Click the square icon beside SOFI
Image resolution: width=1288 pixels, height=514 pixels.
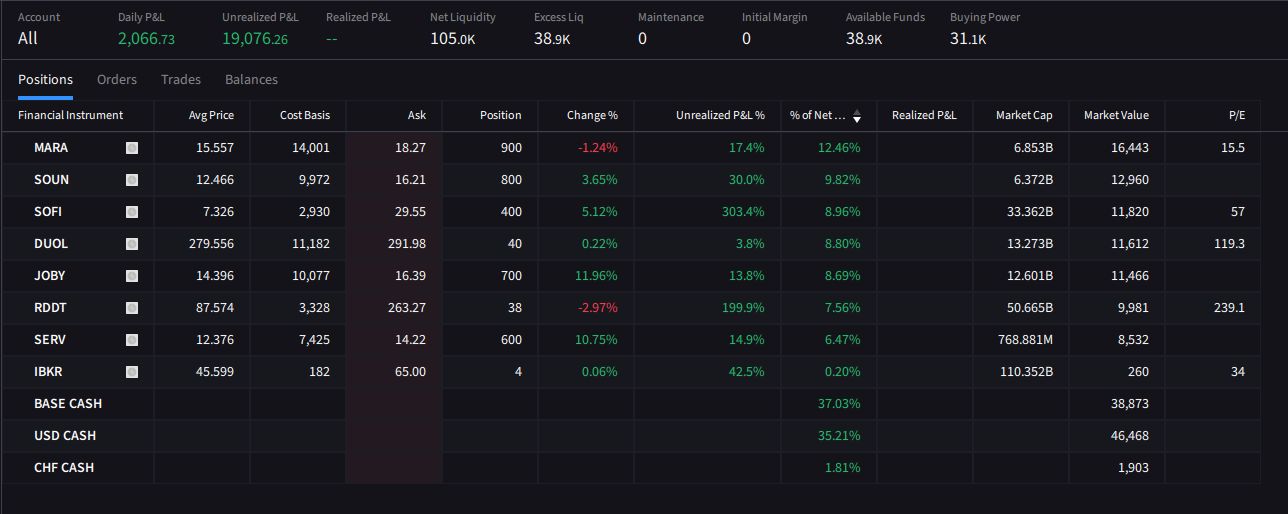(x=132, y=212)
